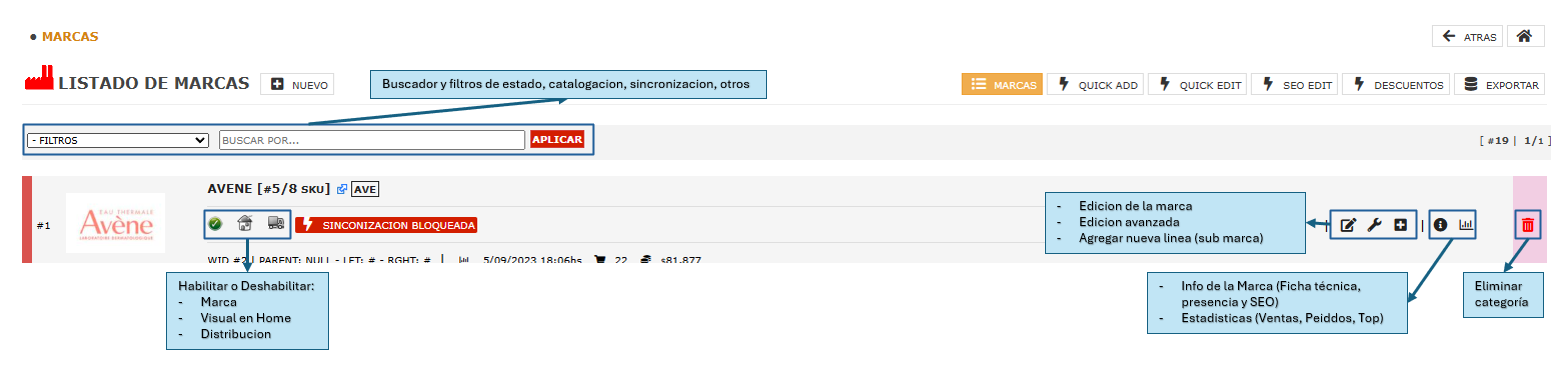This screenshot has width=1567, height=392.
Task: View brand statistics chart icon
Action: click(x=1467, y=225)
